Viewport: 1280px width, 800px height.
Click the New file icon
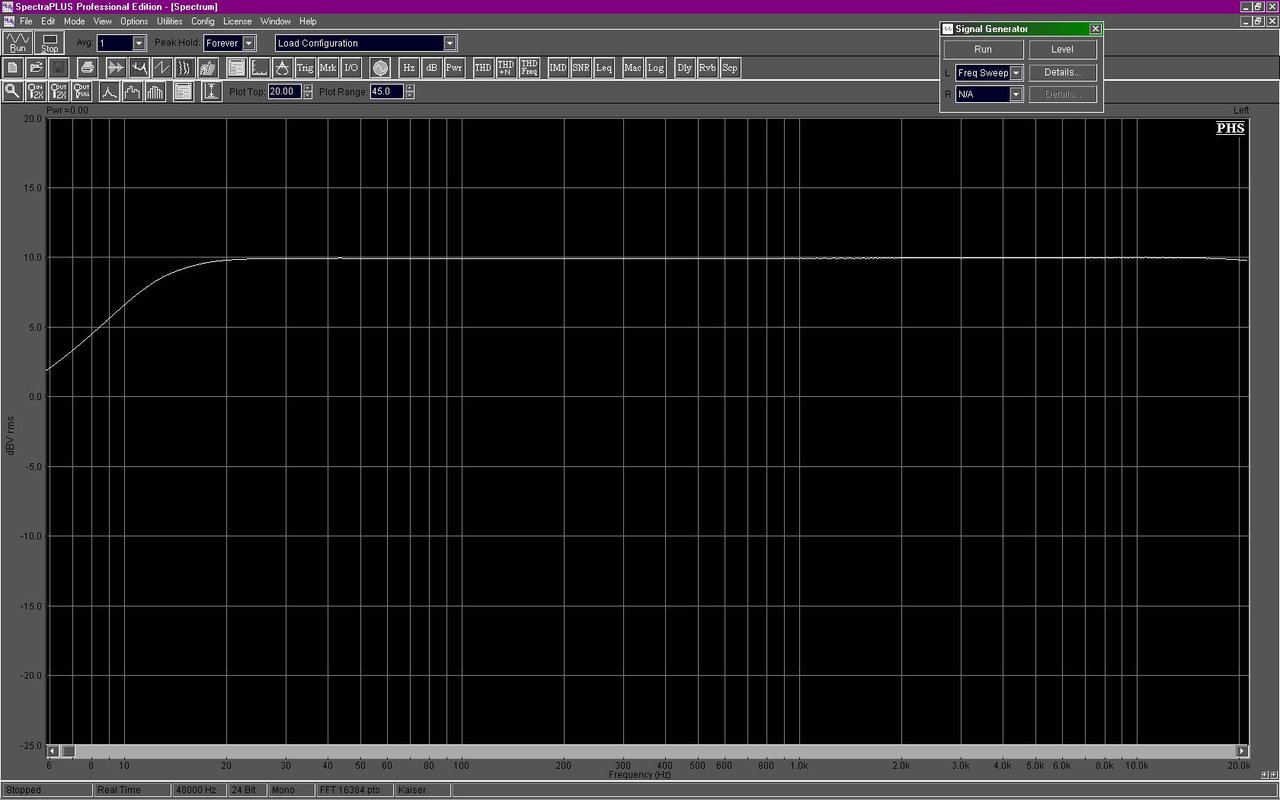(13, 68)
